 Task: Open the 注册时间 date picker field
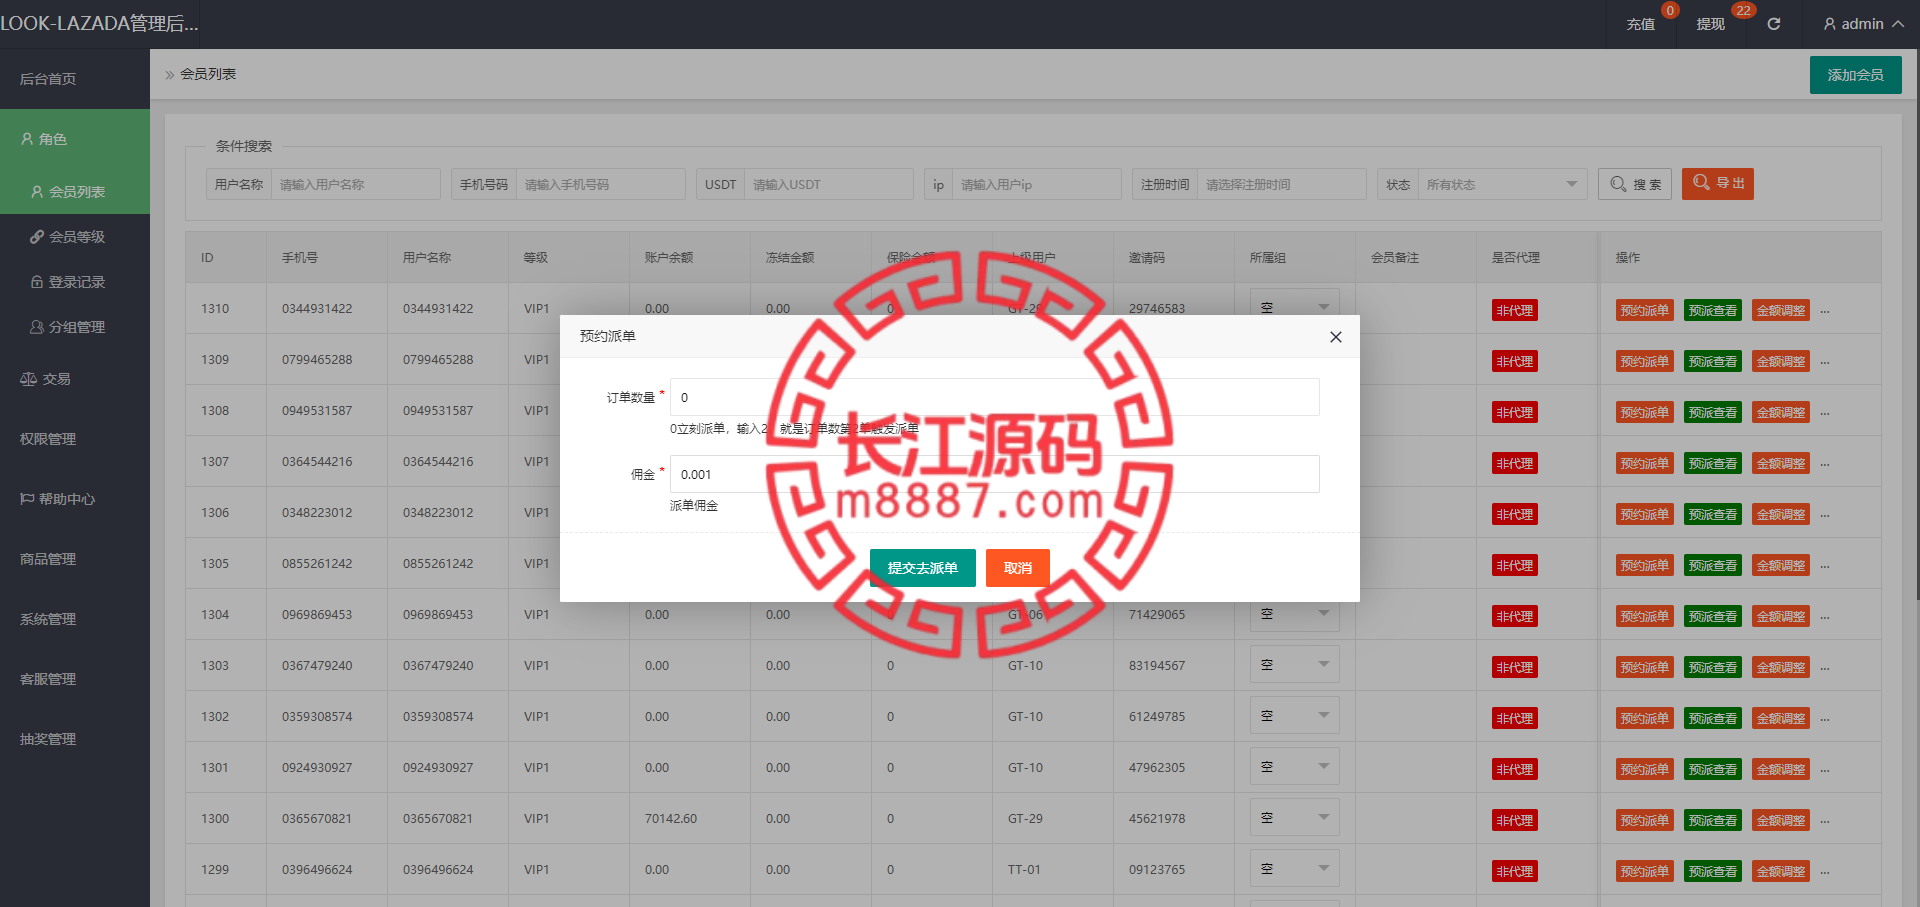(1281, 184)
